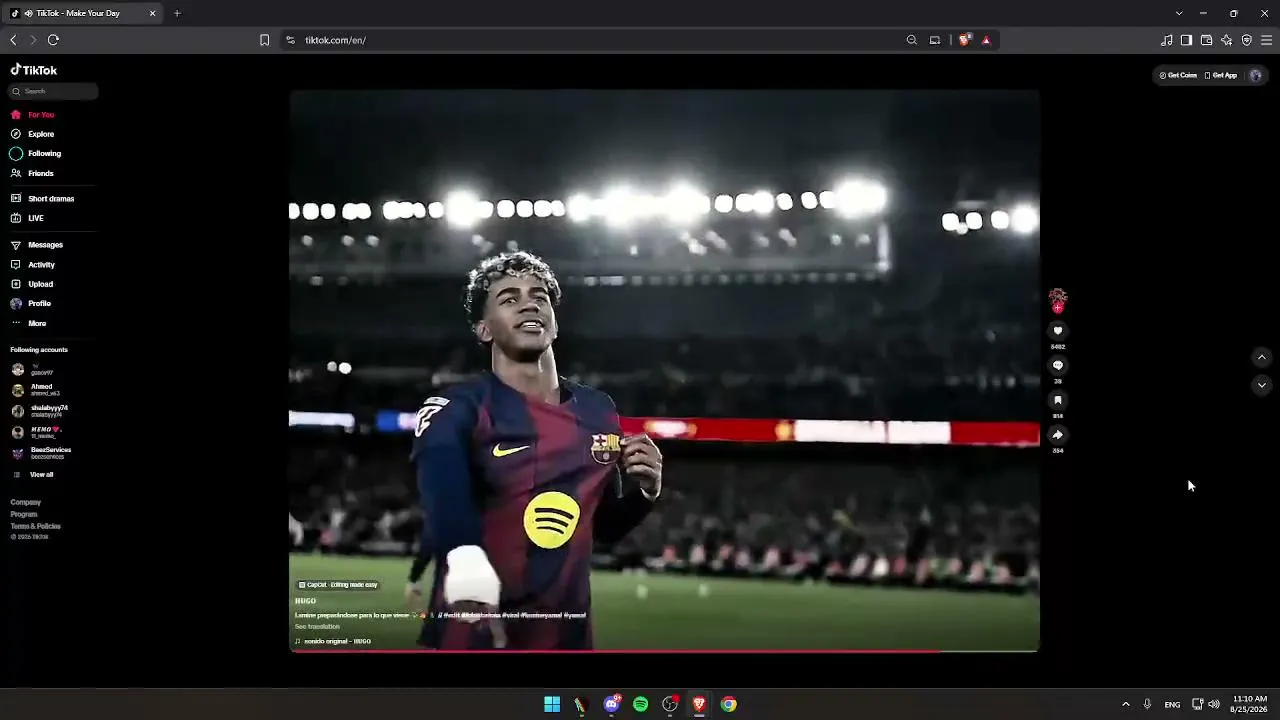Expand the More options in the sidebar
Image resolution: width=1280 pixels, height=720 pixels.
click(29, 324)
